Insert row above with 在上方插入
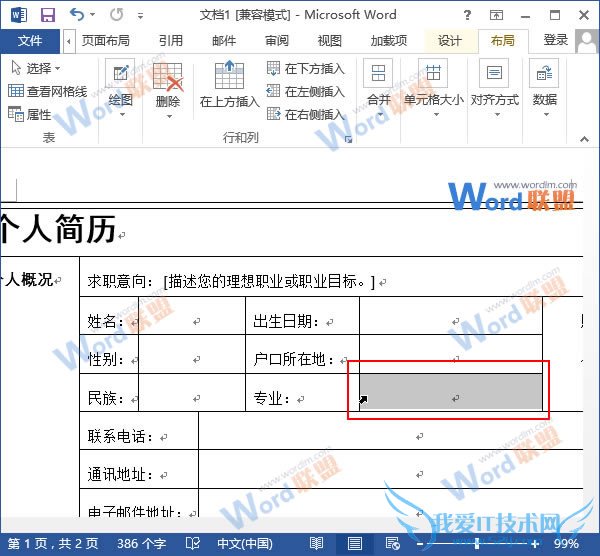Image resolution: width=600 pixels, height=556 pixels. tap(230, 84)
